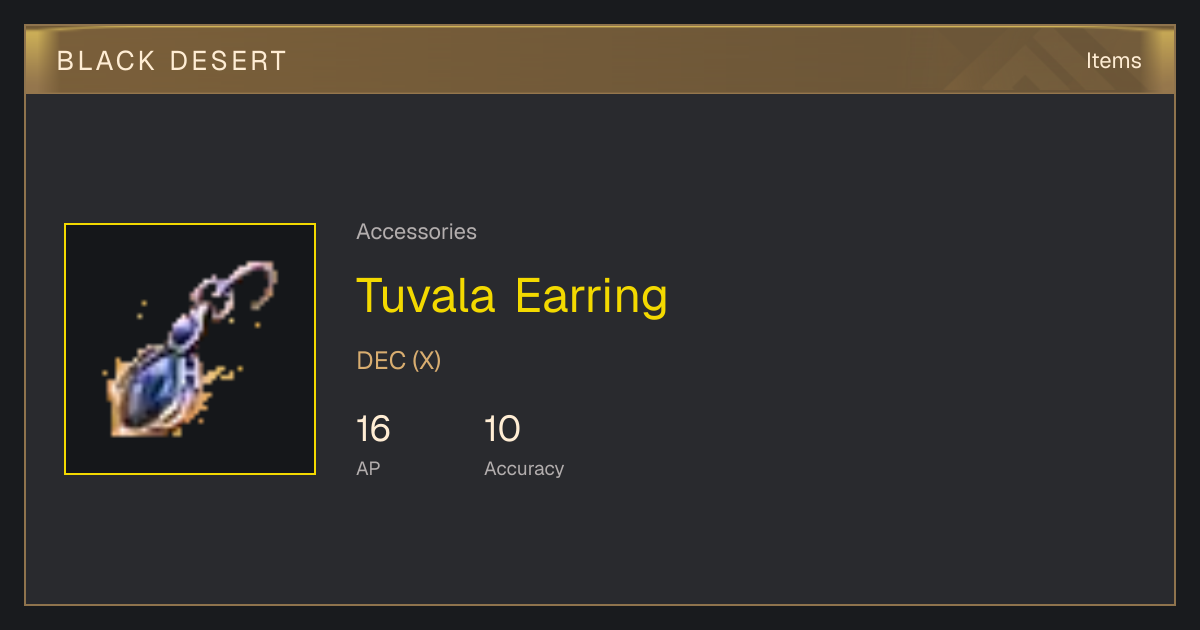Click the golden header banner bar

tap(600, 60)
